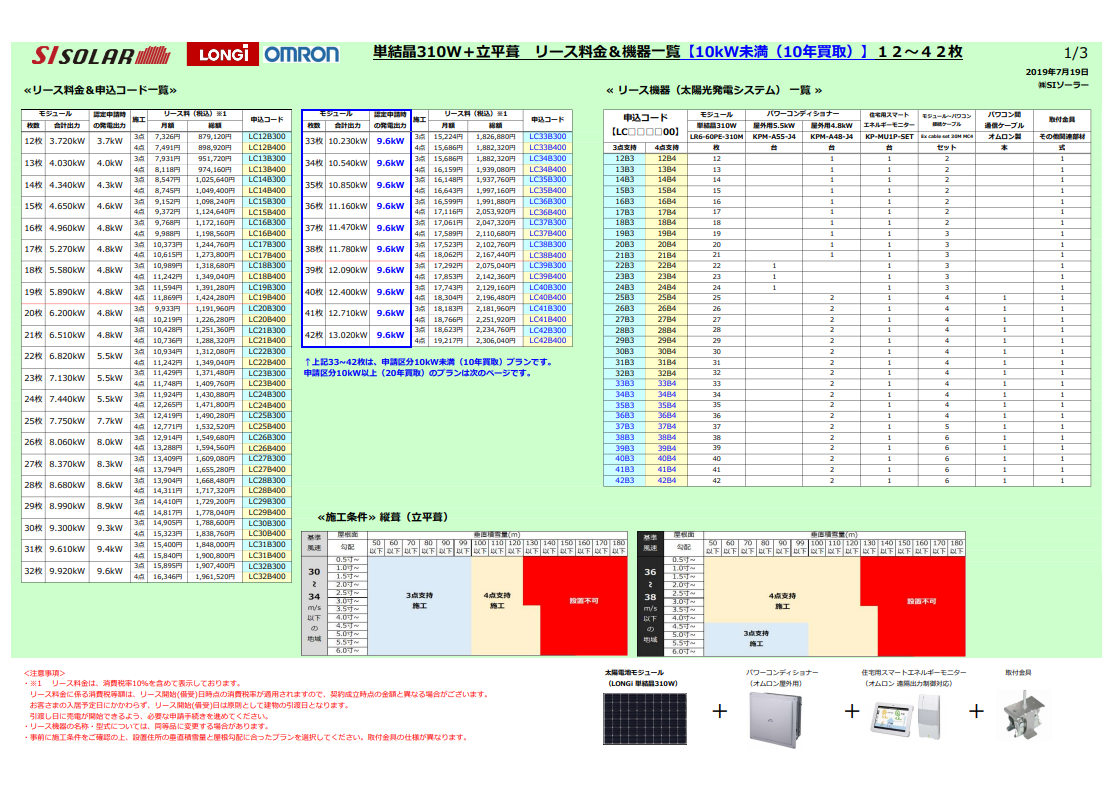Click the SI SOLAR logo

click(x=102, y=55)
